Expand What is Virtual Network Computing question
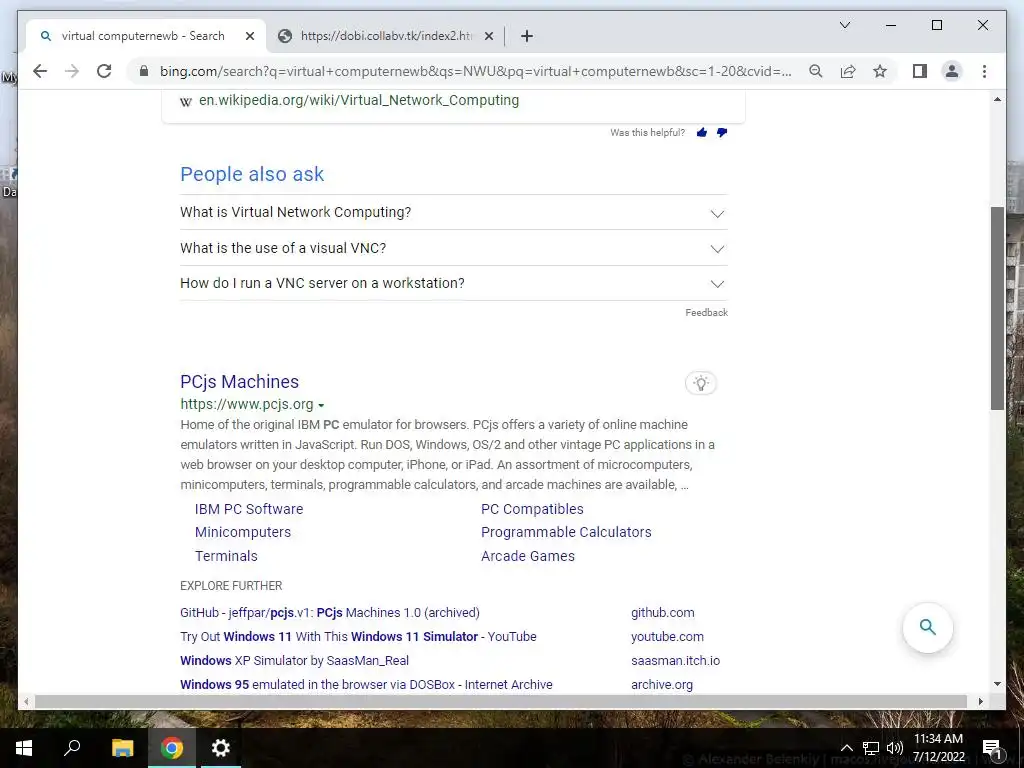The width and height of the screenshot is (1024, 768). (453, 212)
